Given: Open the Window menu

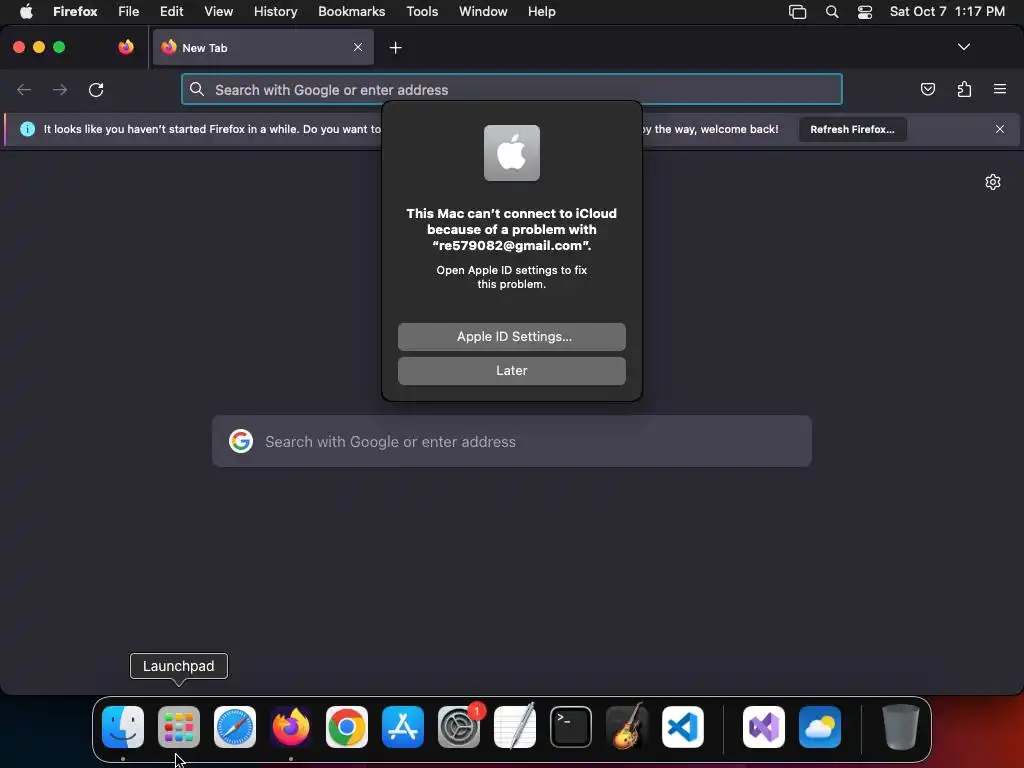Looking at the screenshot, I should (483, 12).
